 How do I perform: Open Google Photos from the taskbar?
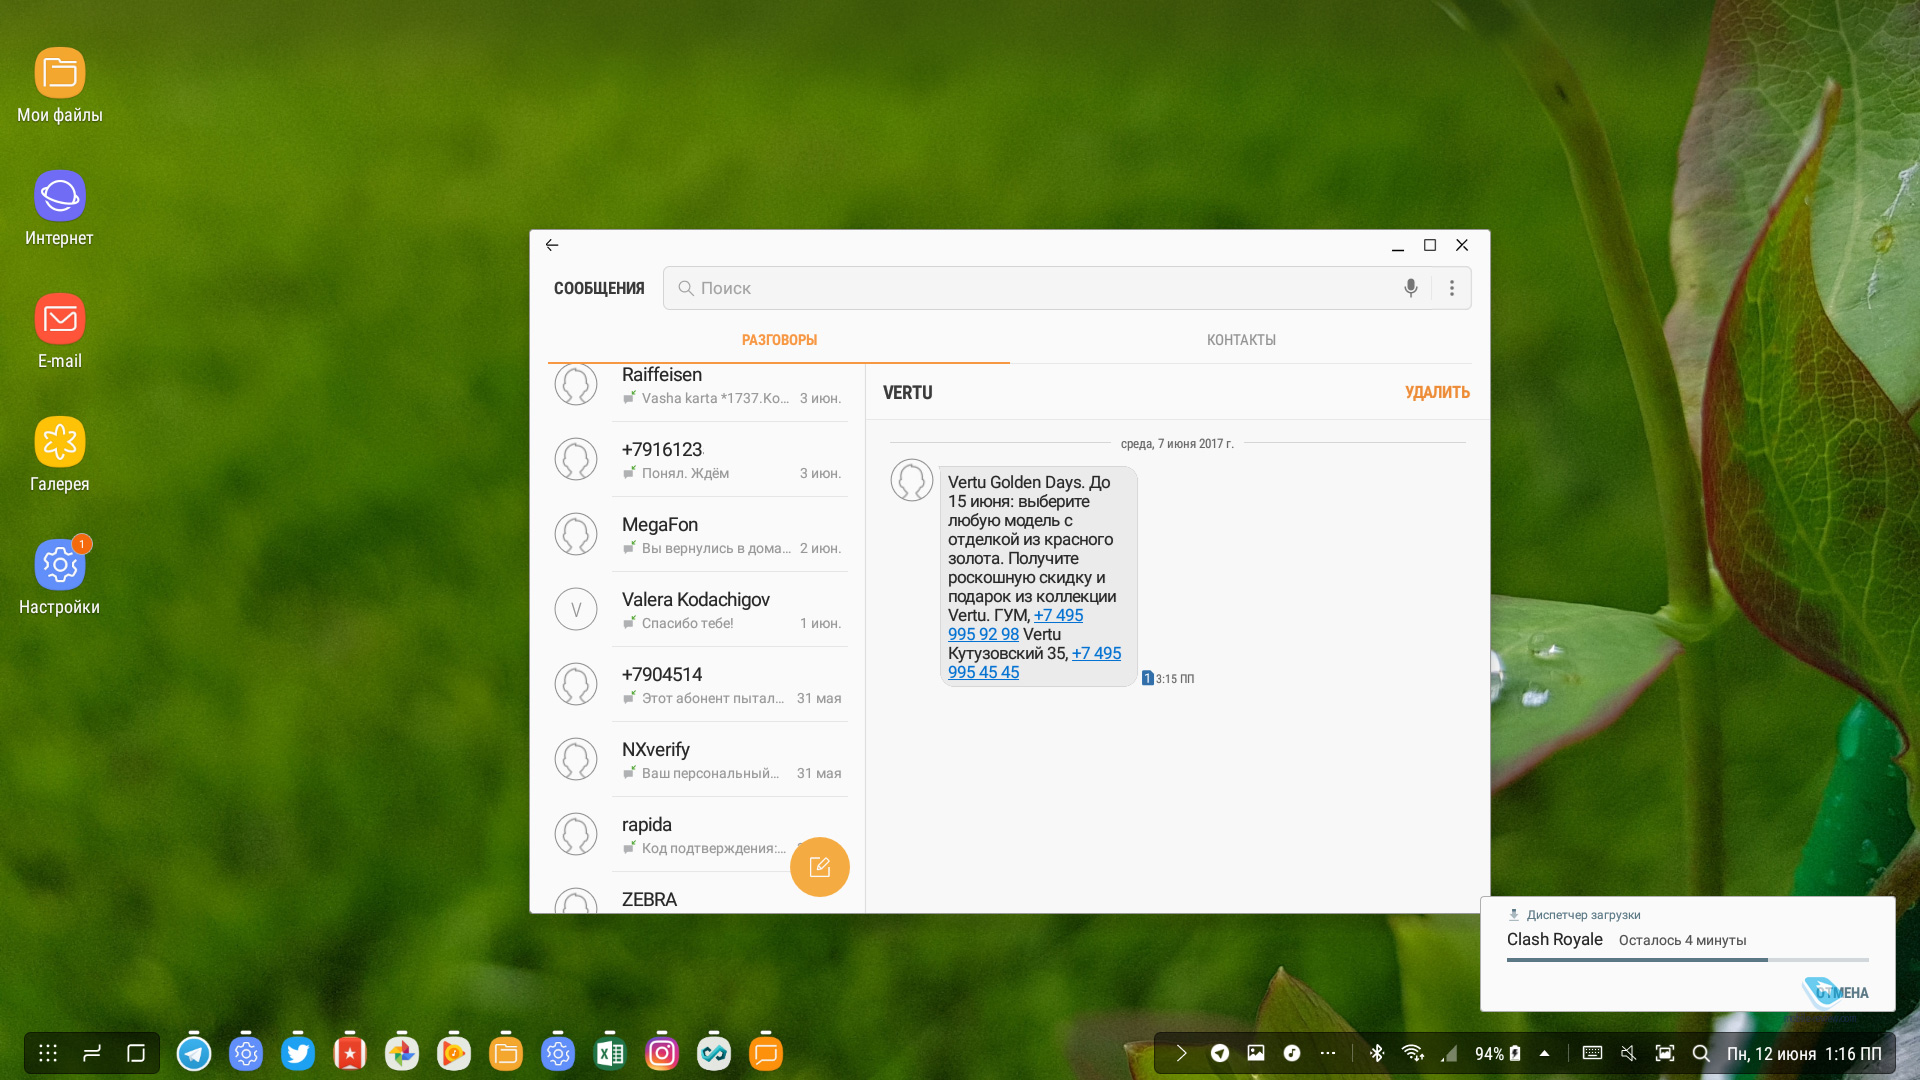(x=402, y=1053)
